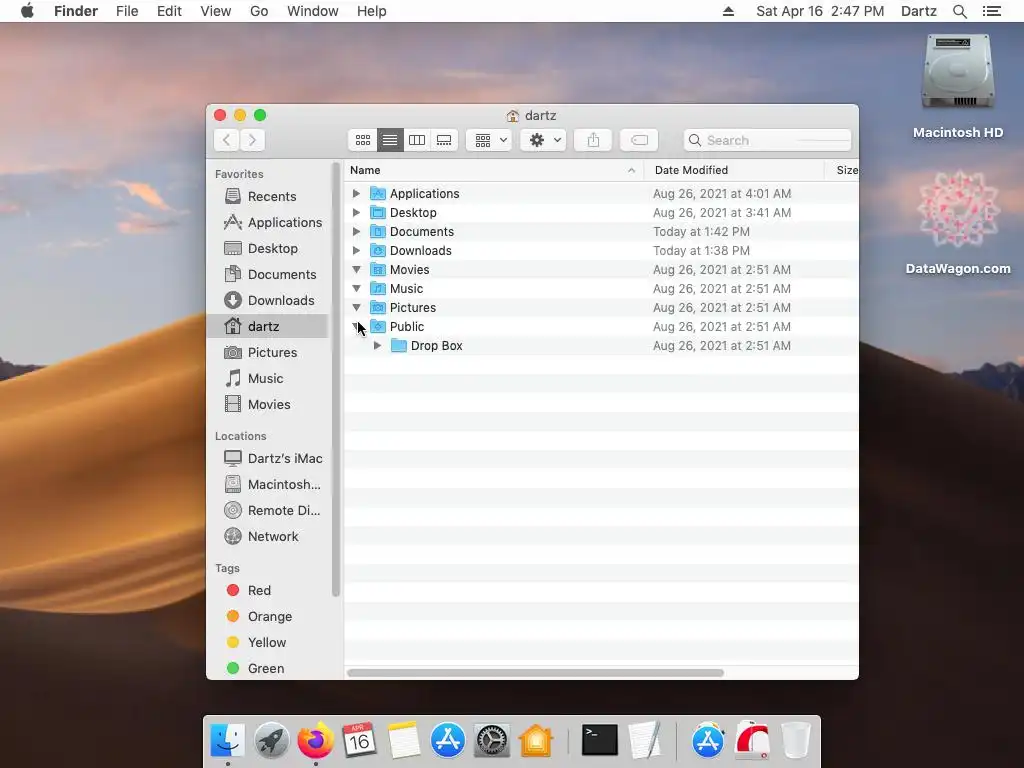Viewport: 1024px width, 768px height.
Task: Select dartz home folder in sidebar
Action: 268,327
